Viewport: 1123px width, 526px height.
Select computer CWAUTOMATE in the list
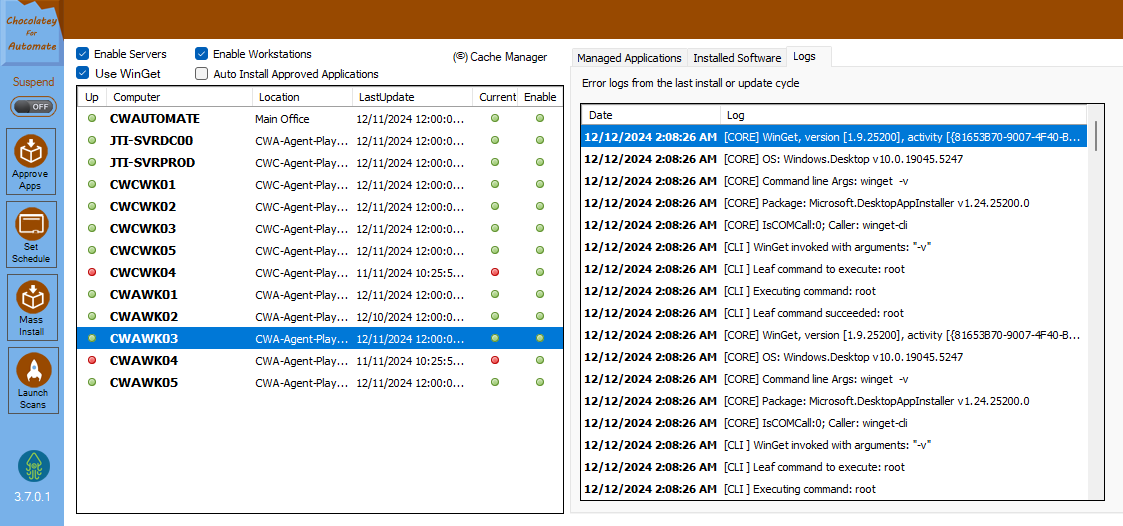click(319, 118)
